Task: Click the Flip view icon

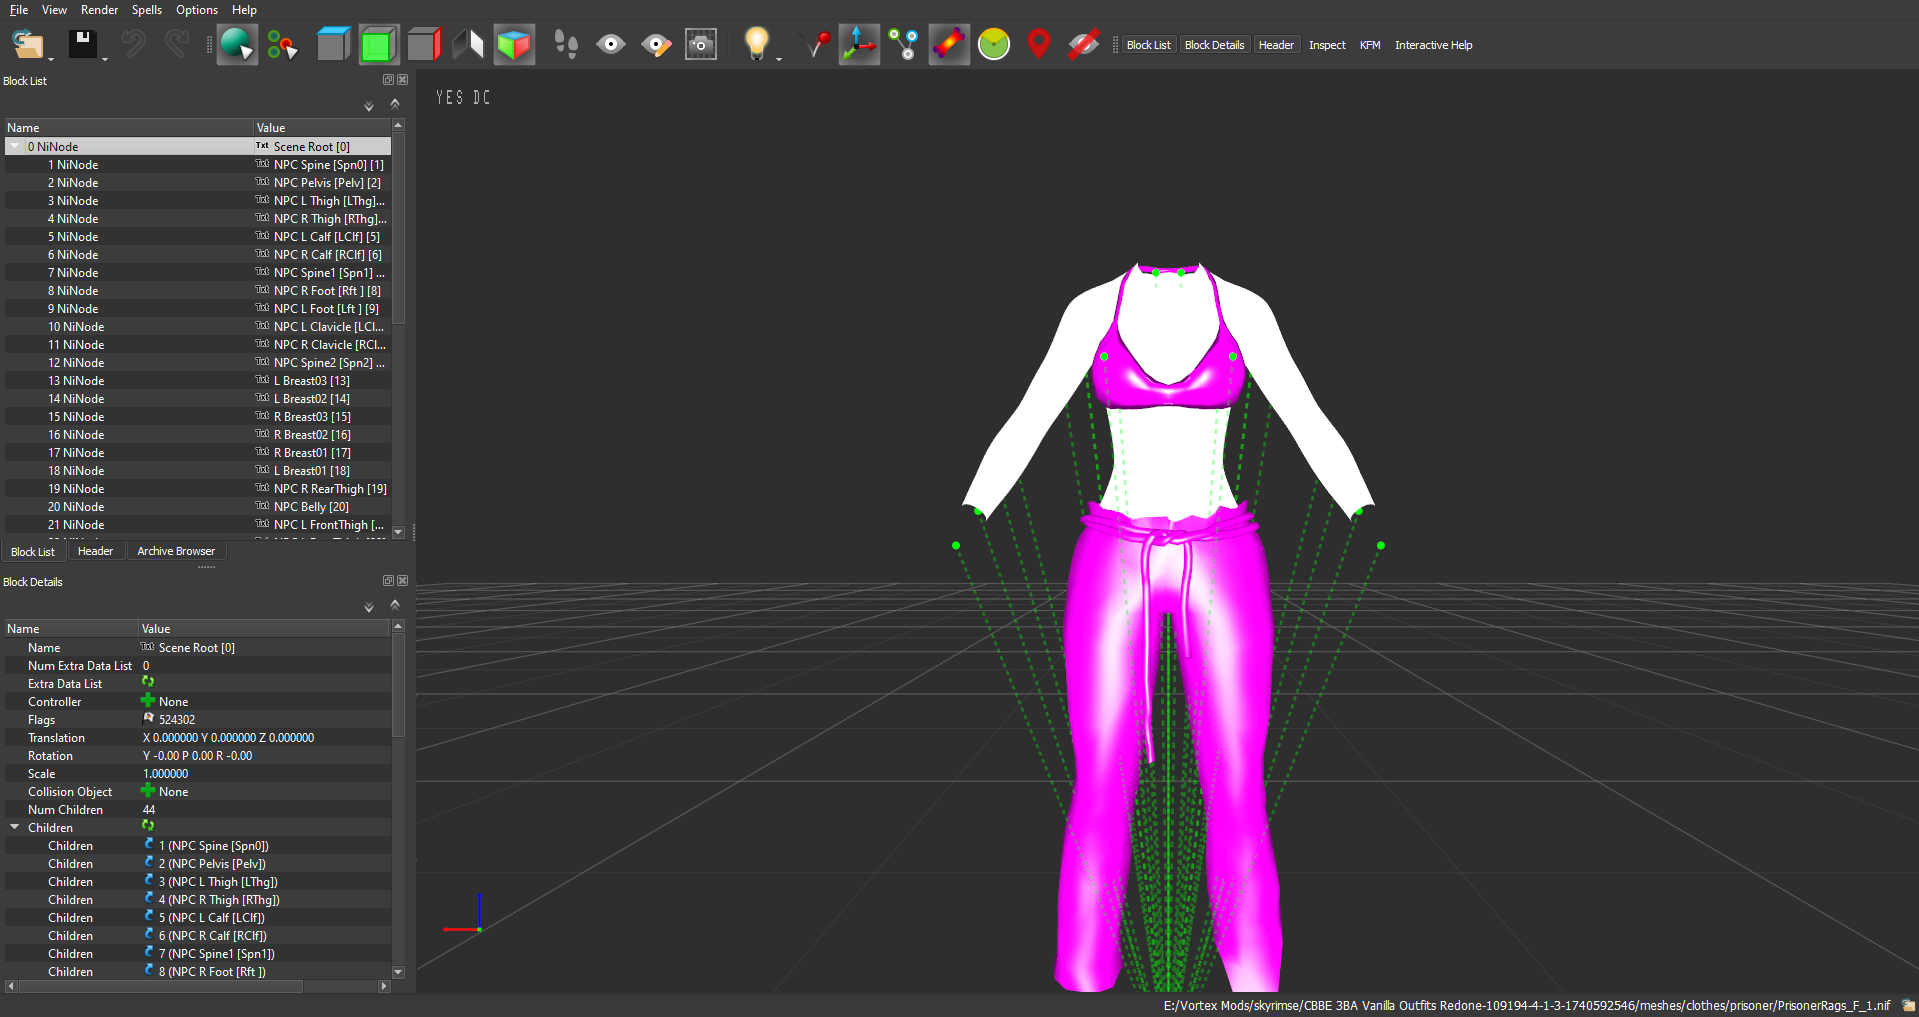Action: click(x=468, y=45)
